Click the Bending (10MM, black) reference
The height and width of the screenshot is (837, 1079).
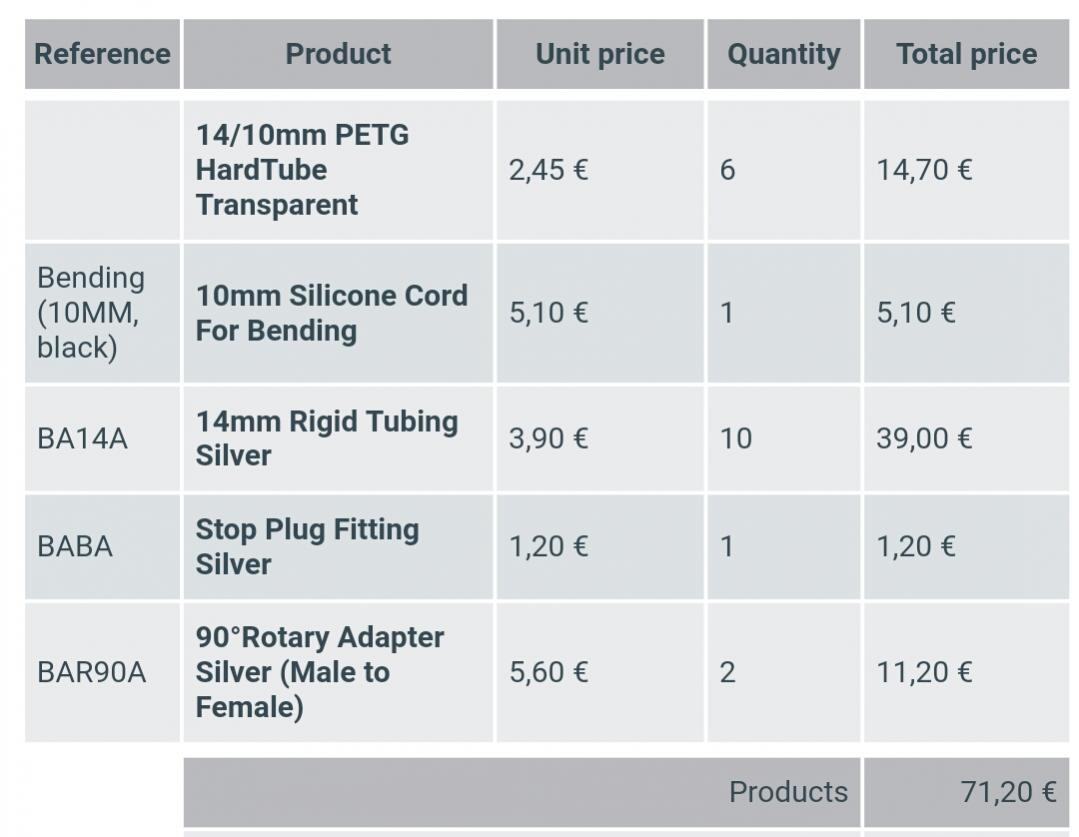tap(91, 313)
